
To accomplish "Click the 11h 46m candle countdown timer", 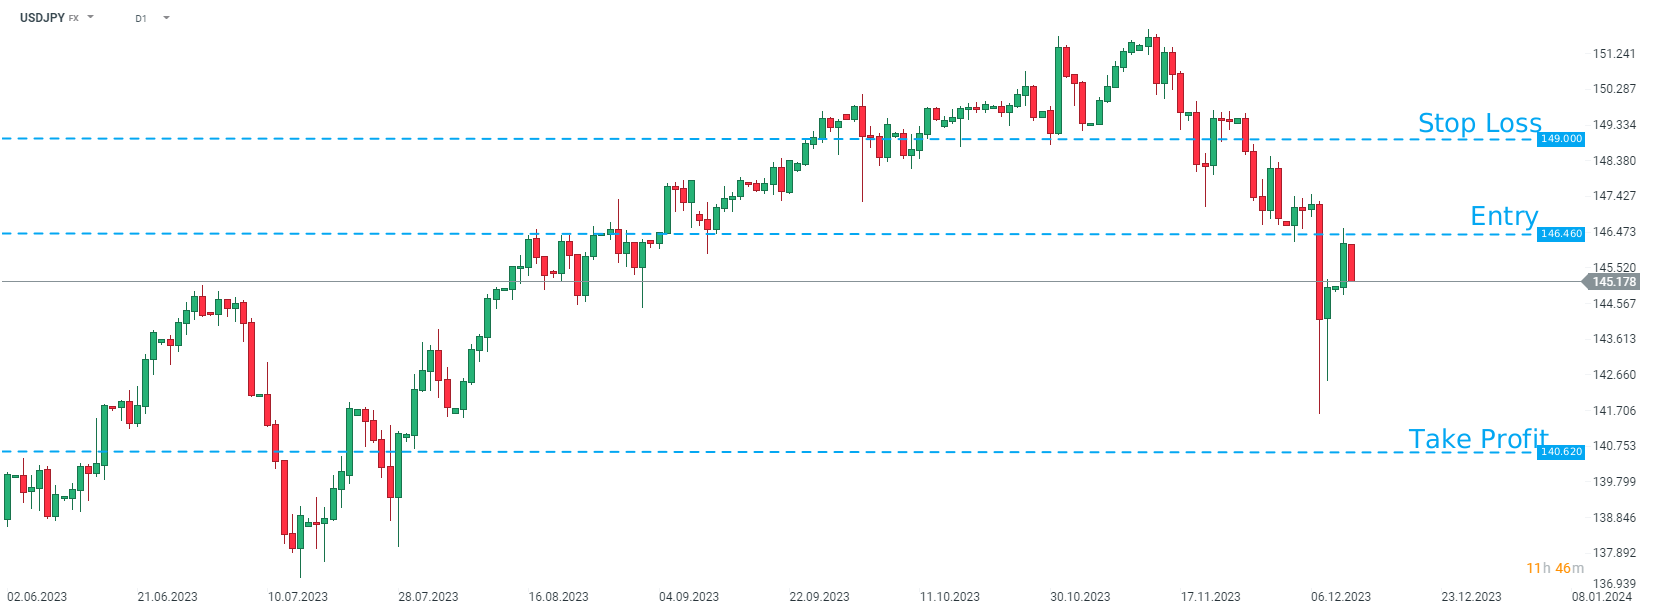I will pyautogui.click(x=1554, y=568).
